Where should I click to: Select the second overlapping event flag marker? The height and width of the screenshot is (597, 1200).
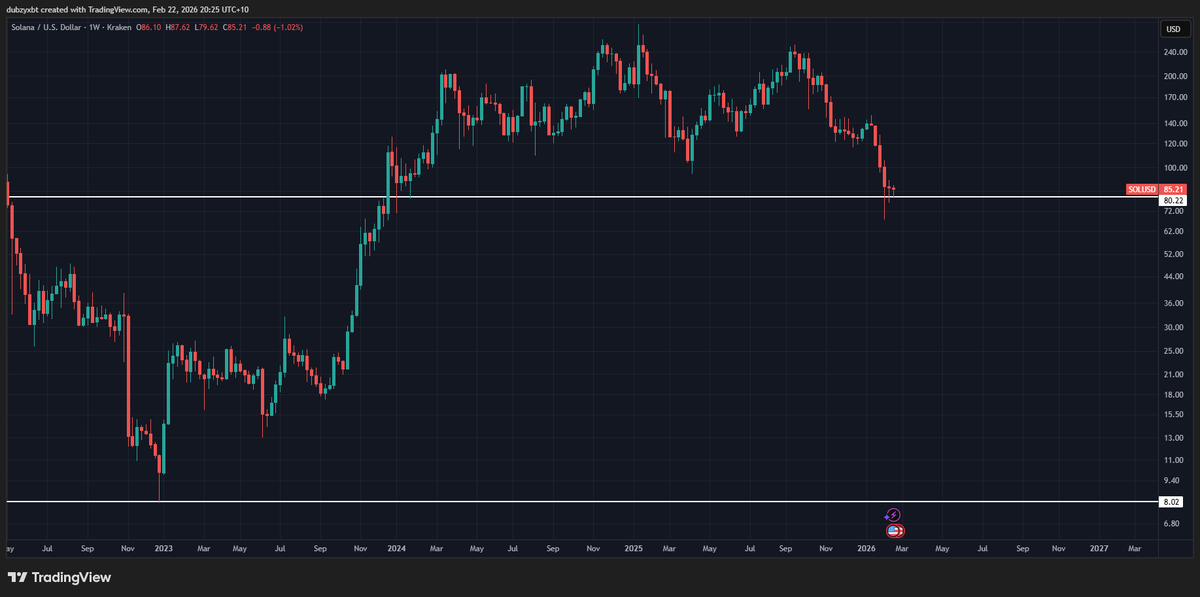[x=900, y=530]
